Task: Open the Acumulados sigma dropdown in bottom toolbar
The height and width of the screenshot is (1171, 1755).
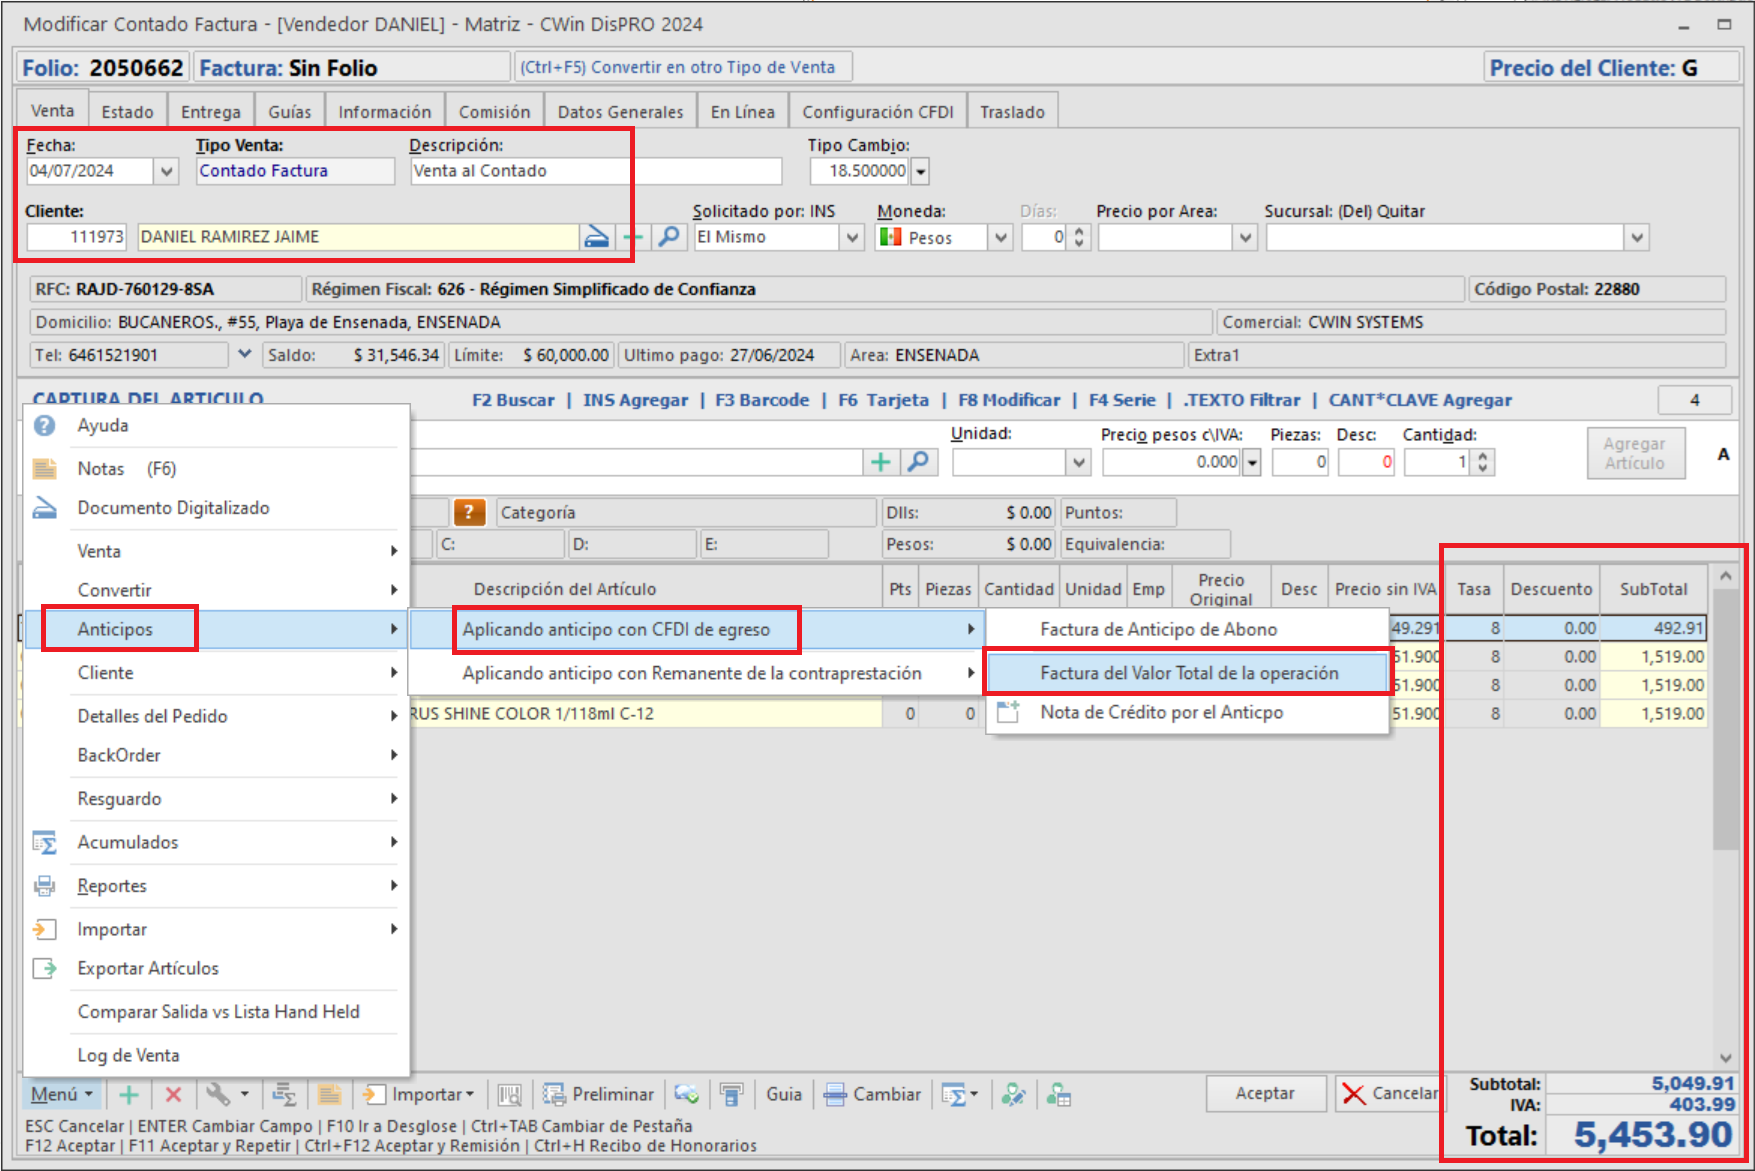Action: point(959,1094)
